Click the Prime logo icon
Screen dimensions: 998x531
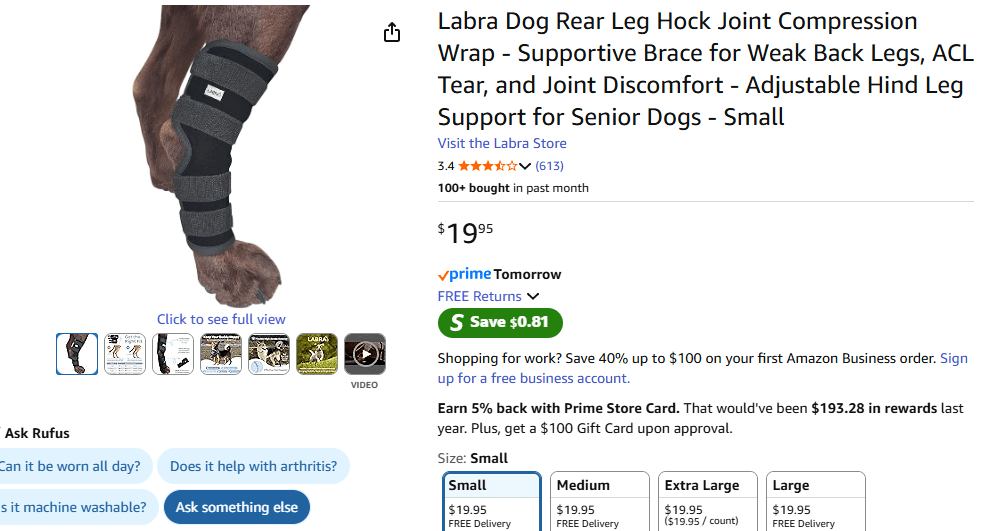(x=464, y=274)
